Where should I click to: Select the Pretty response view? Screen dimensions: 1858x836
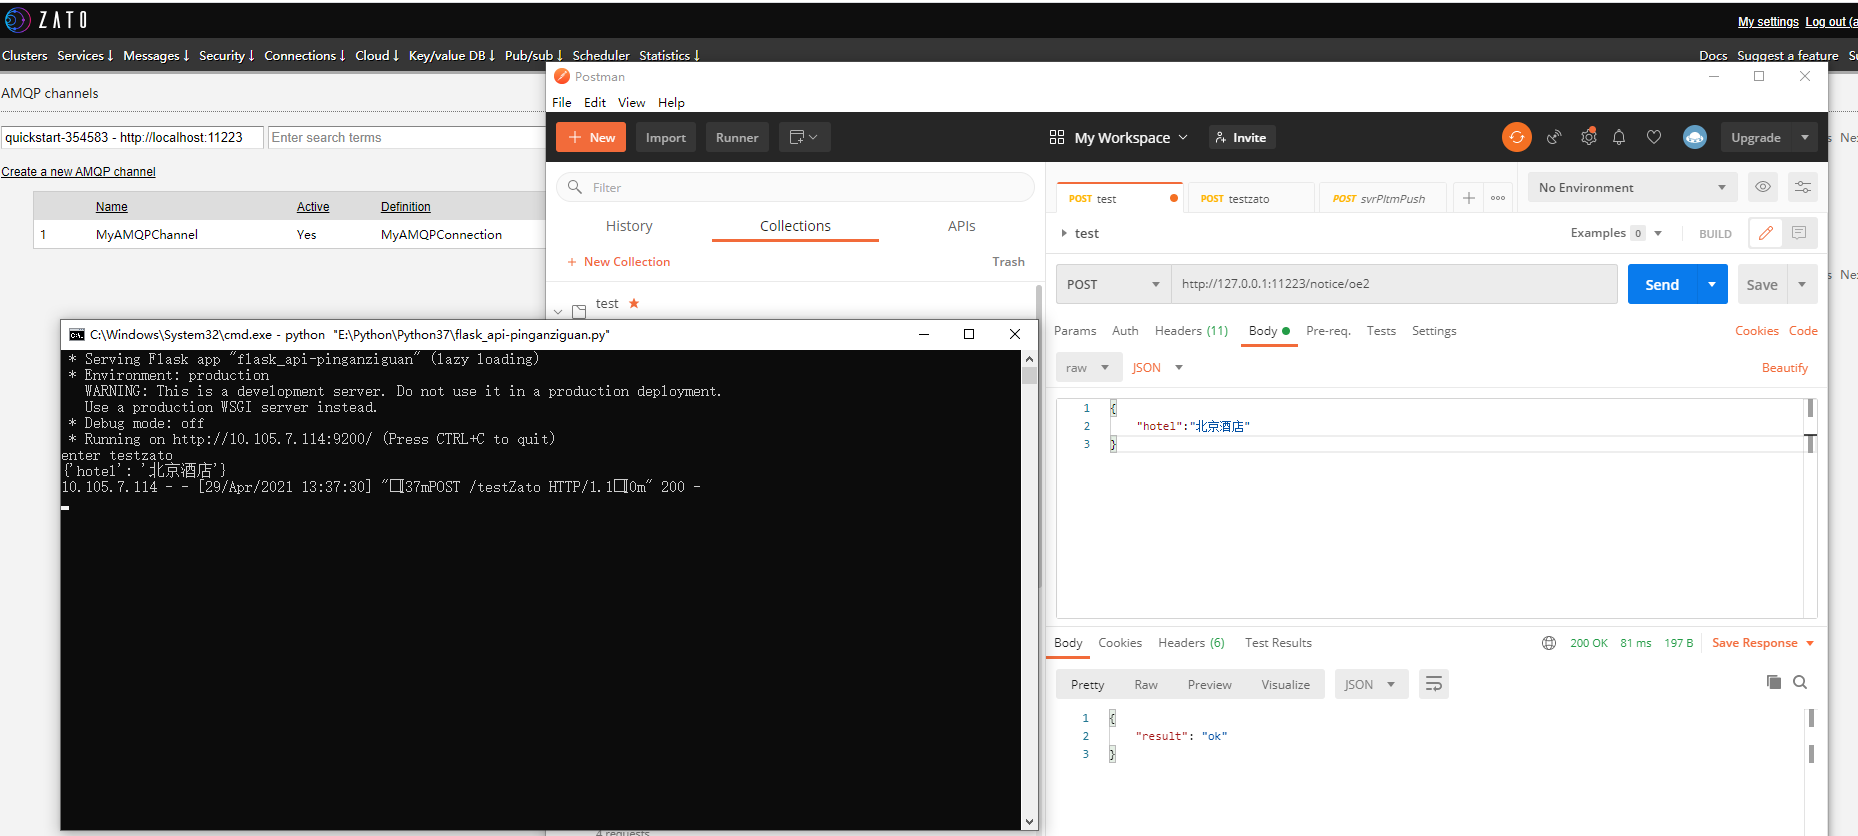[1087, 684]
